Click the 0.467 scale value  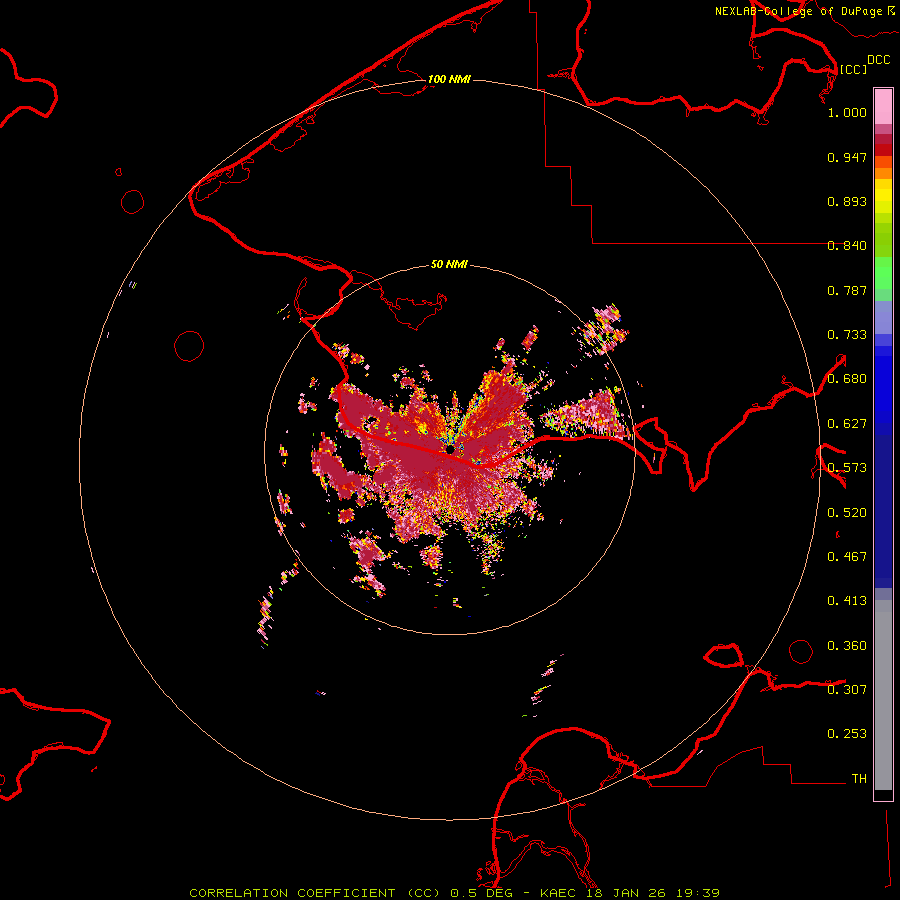pos(847,557)
